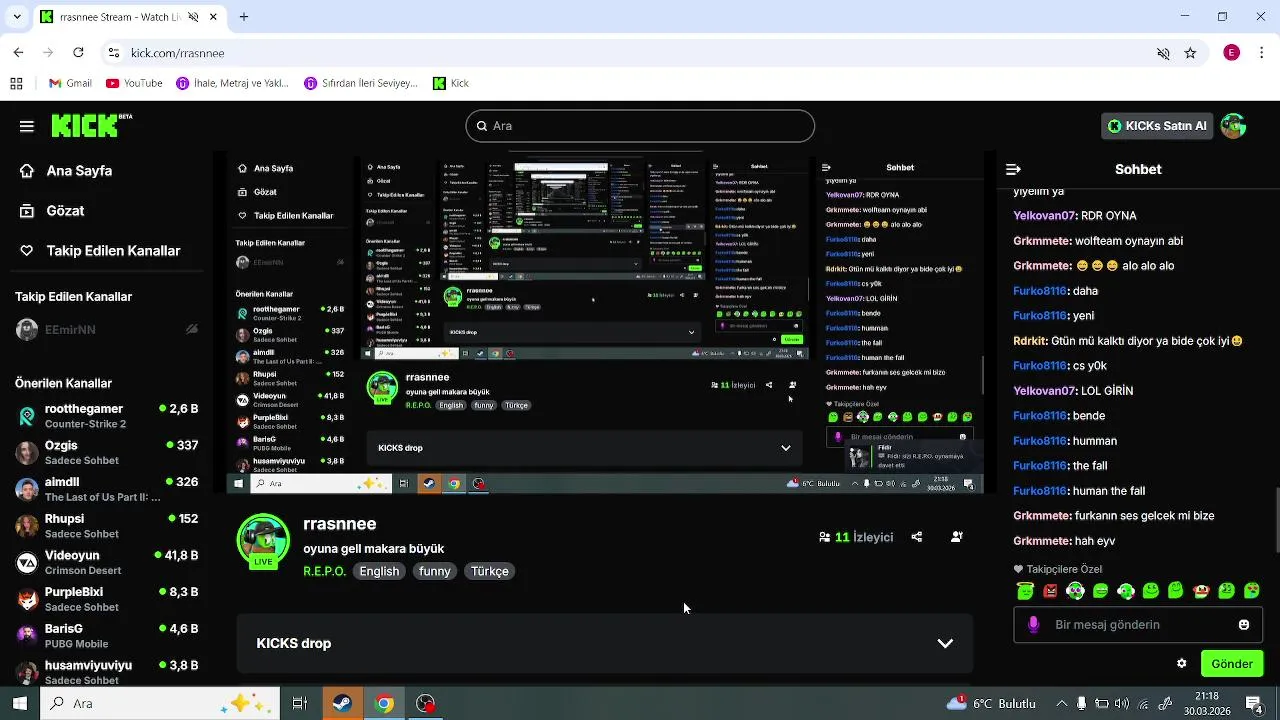Open the user profile avatar in Kick header
The image size is (1280, 720).
click(1233, 126)
